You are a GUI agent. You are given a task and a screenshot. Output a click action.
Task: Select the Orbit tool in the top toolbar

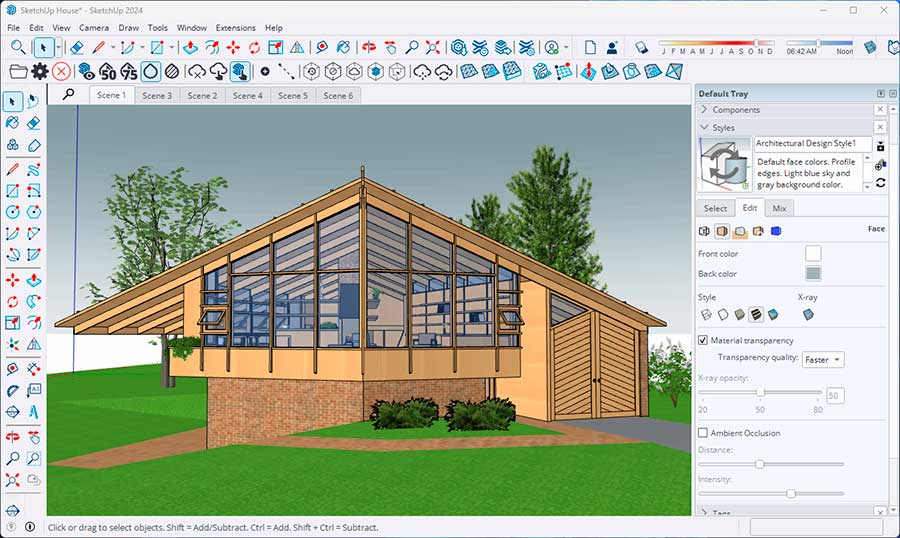(x=367, y=47)
